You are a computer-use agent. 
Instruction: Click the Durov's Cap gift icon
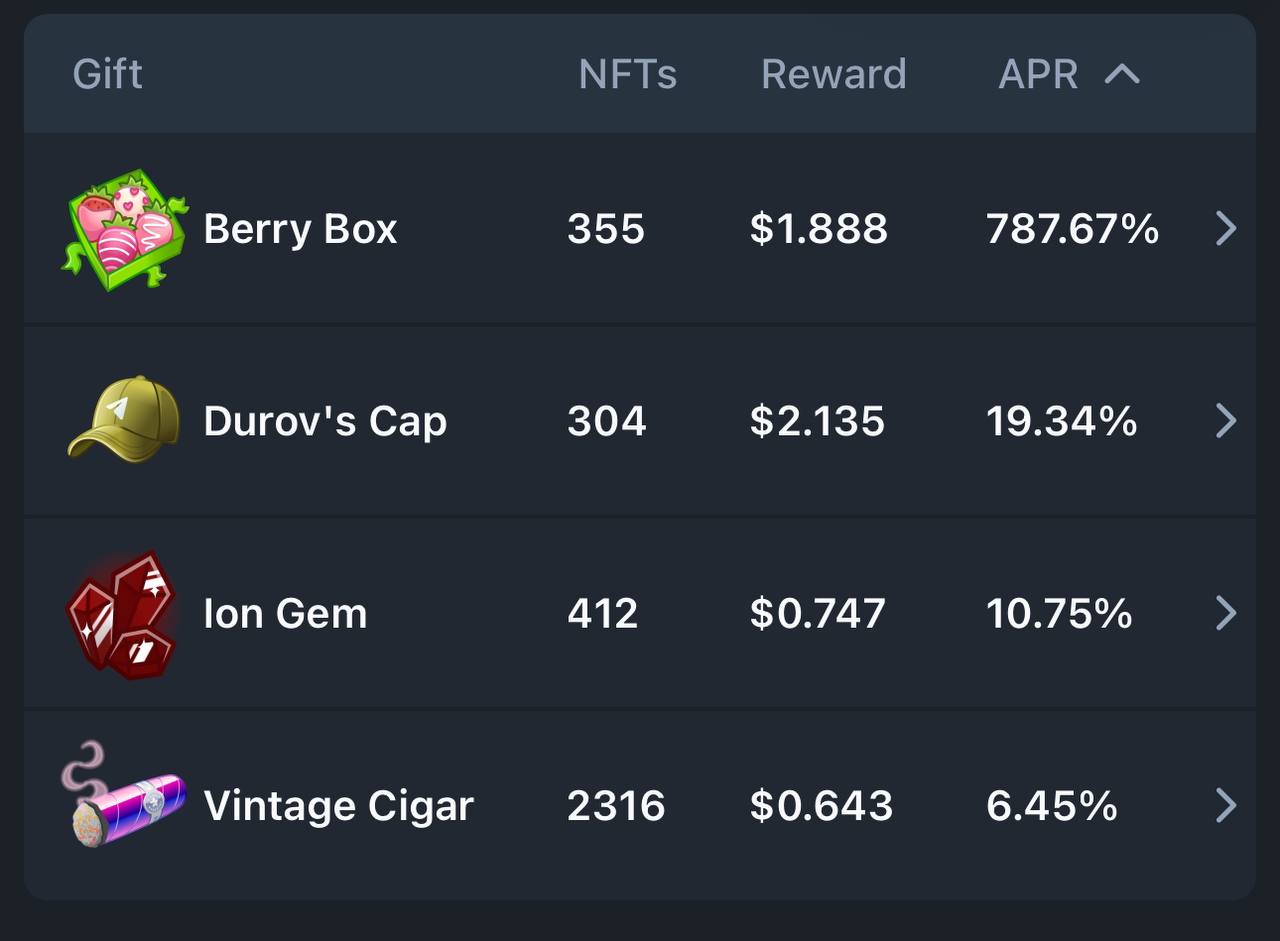(x=124, y=418)
